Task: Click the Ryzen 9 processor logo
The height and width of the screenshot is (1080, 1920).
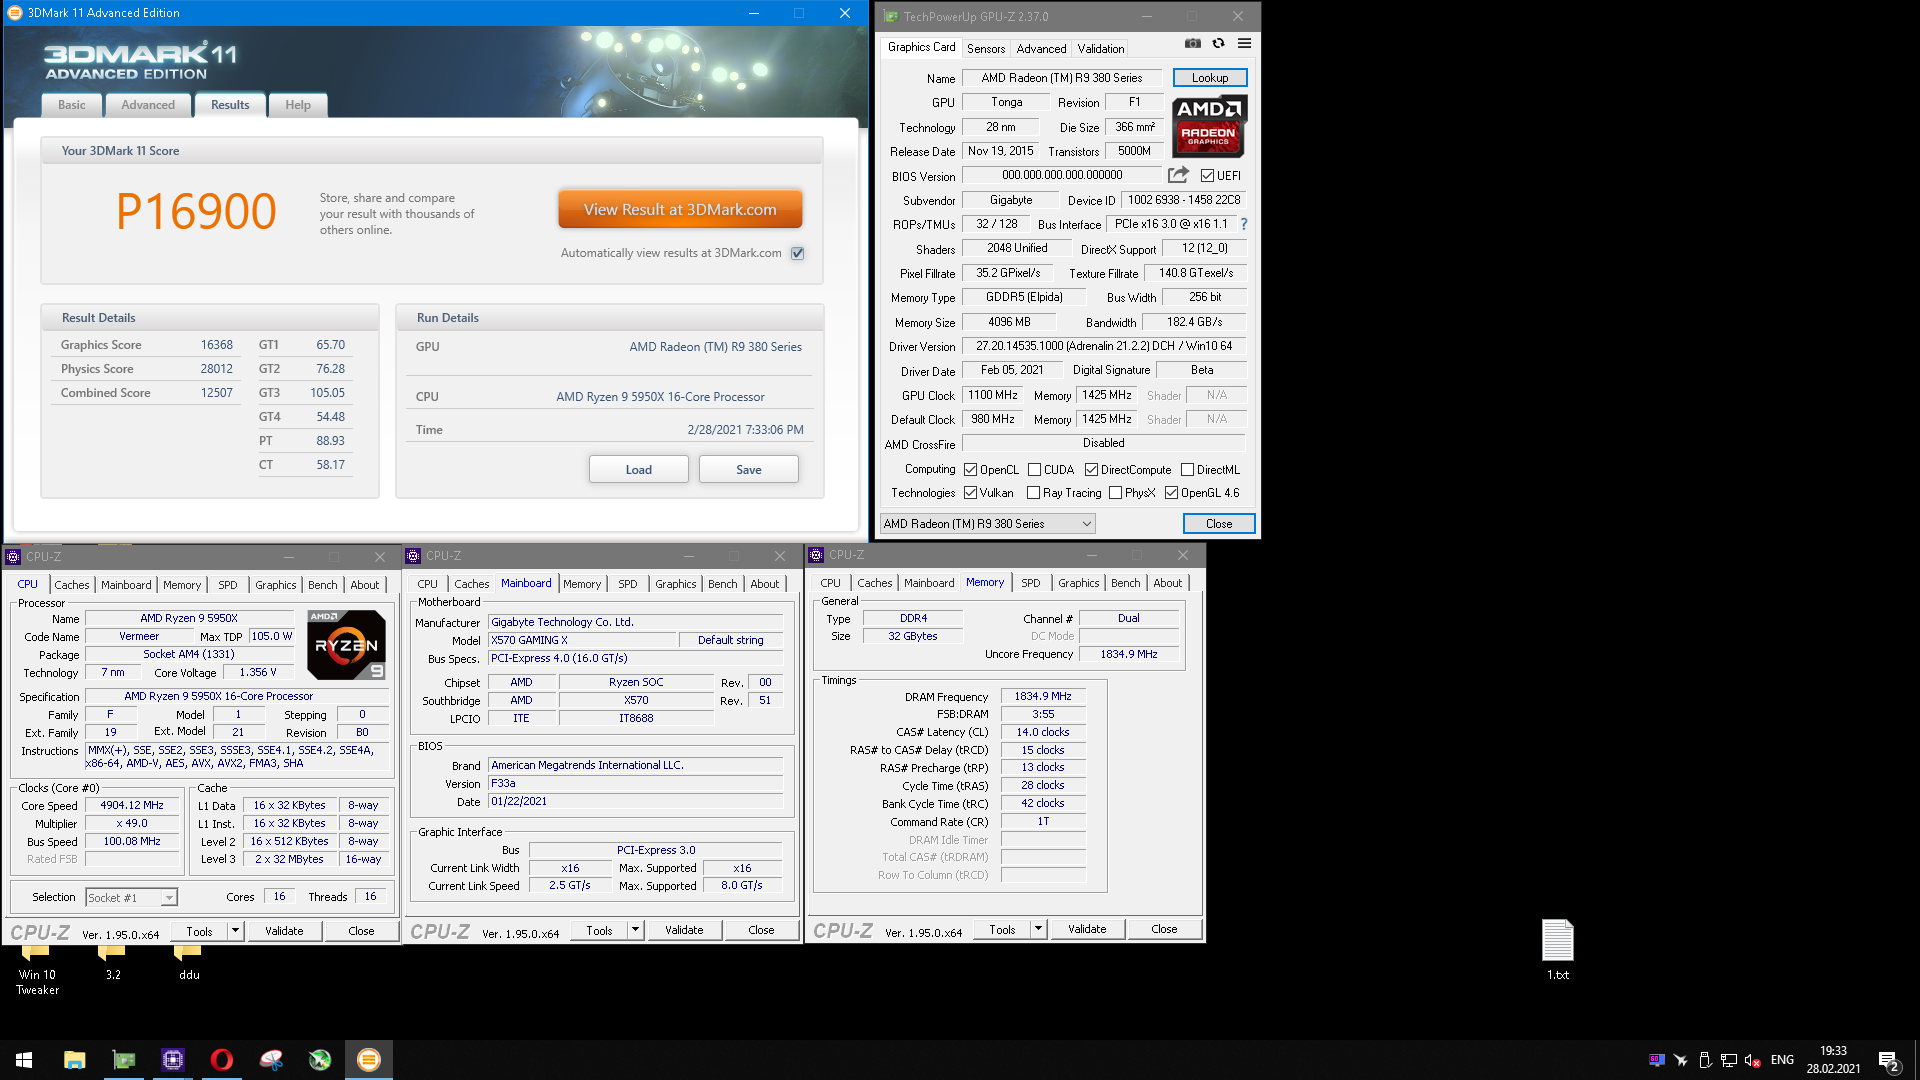Action: click(x=346, y=645)
